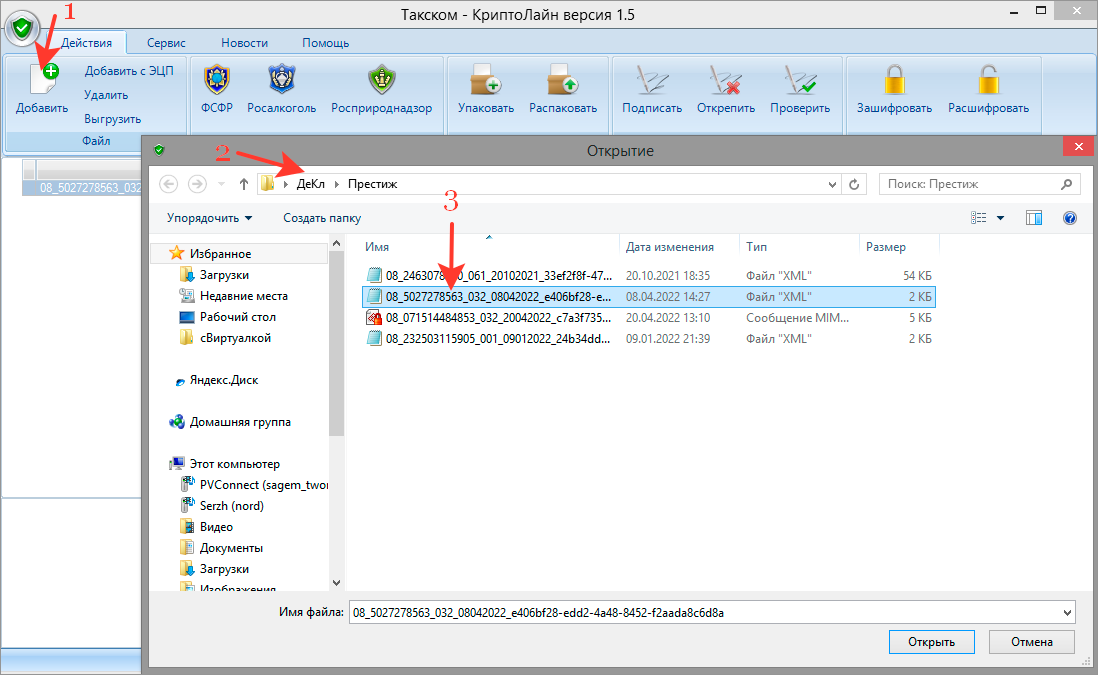Select file 08_232503115905_001_09012022
Image resolution: width=1098 pixels, height=675 pixels.
click(648, 339)
